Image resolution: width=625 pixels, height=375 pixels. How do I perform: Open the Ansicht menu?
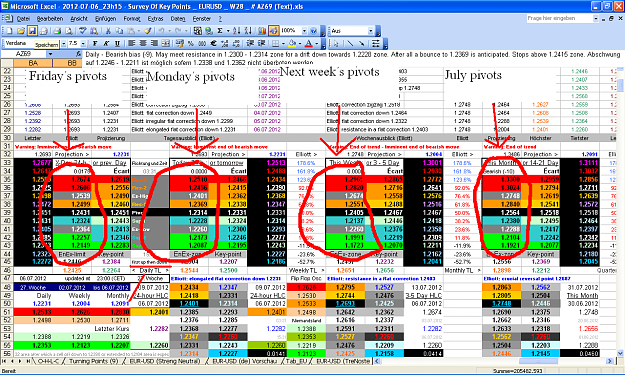pos(79,19)
